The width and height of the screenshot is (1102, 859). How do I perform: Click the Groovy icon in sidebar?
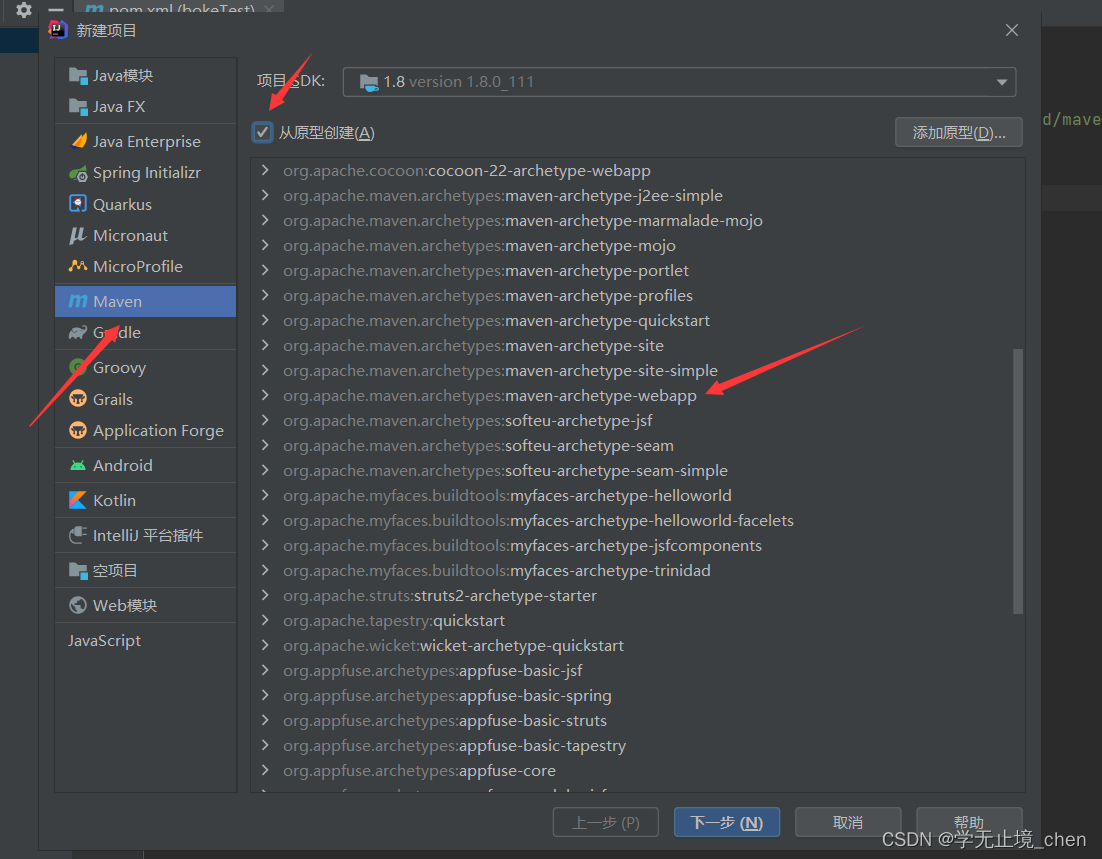tap(78, 367)
